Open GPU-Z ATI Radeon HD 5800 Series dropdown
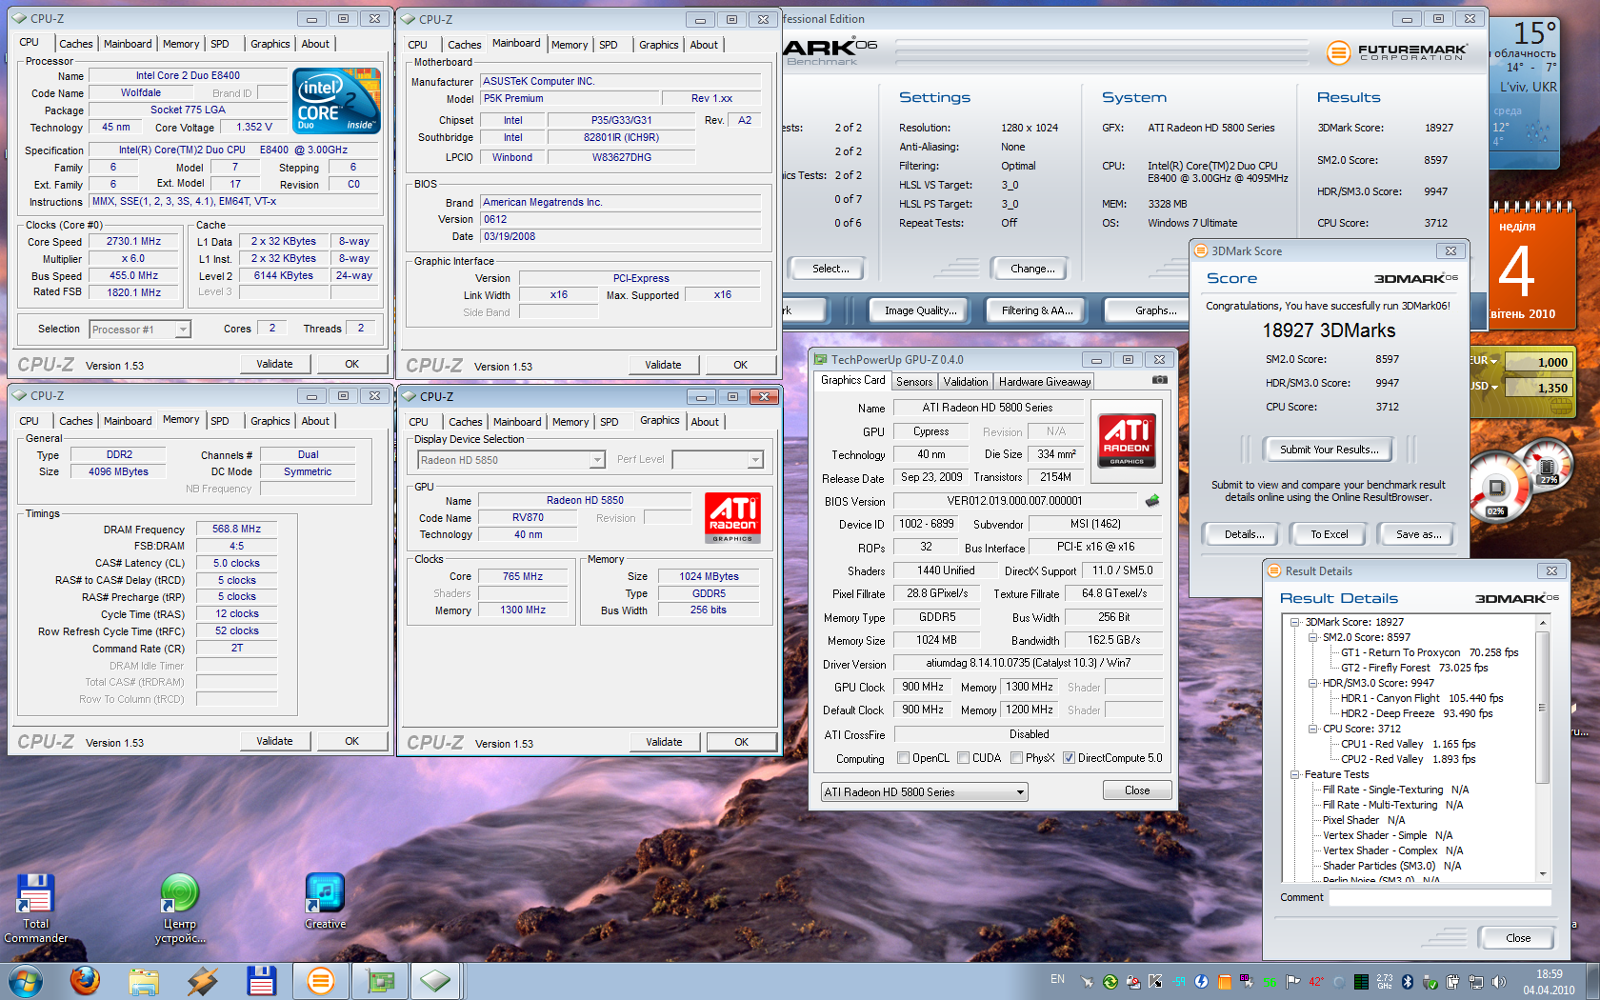Viewport: 1600px width, 1000px height. point(925,792)
